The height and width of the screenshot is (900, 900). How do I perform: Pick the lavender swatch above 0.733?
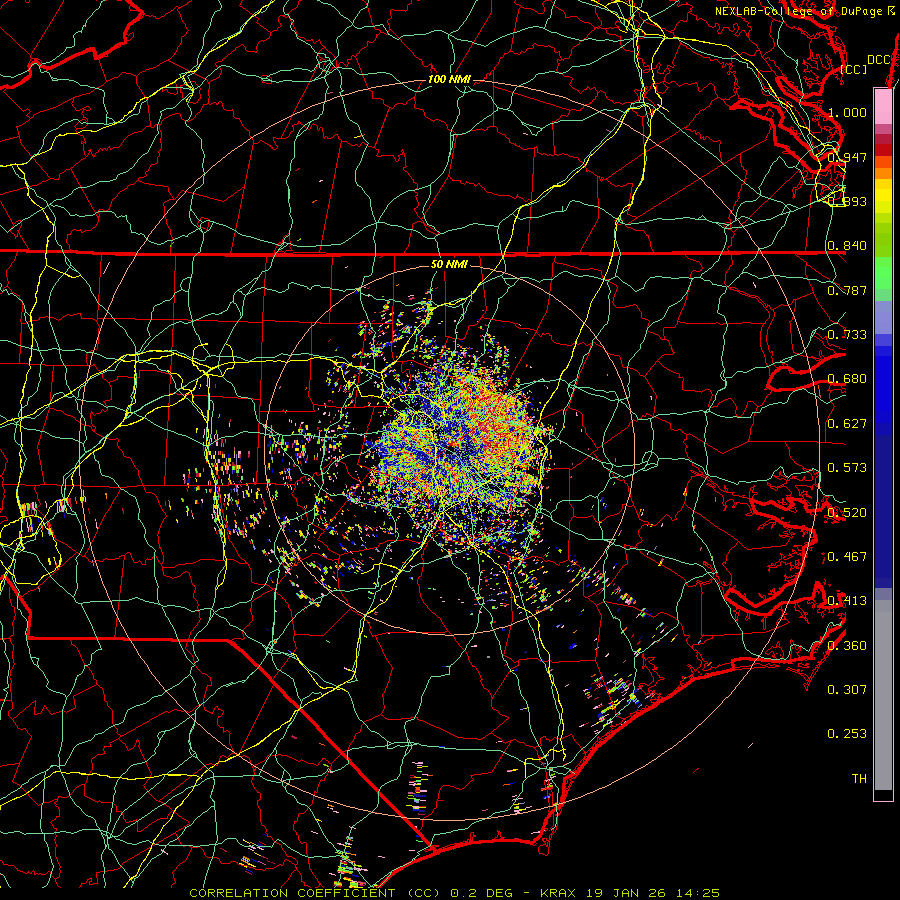[x=883, y=317]
